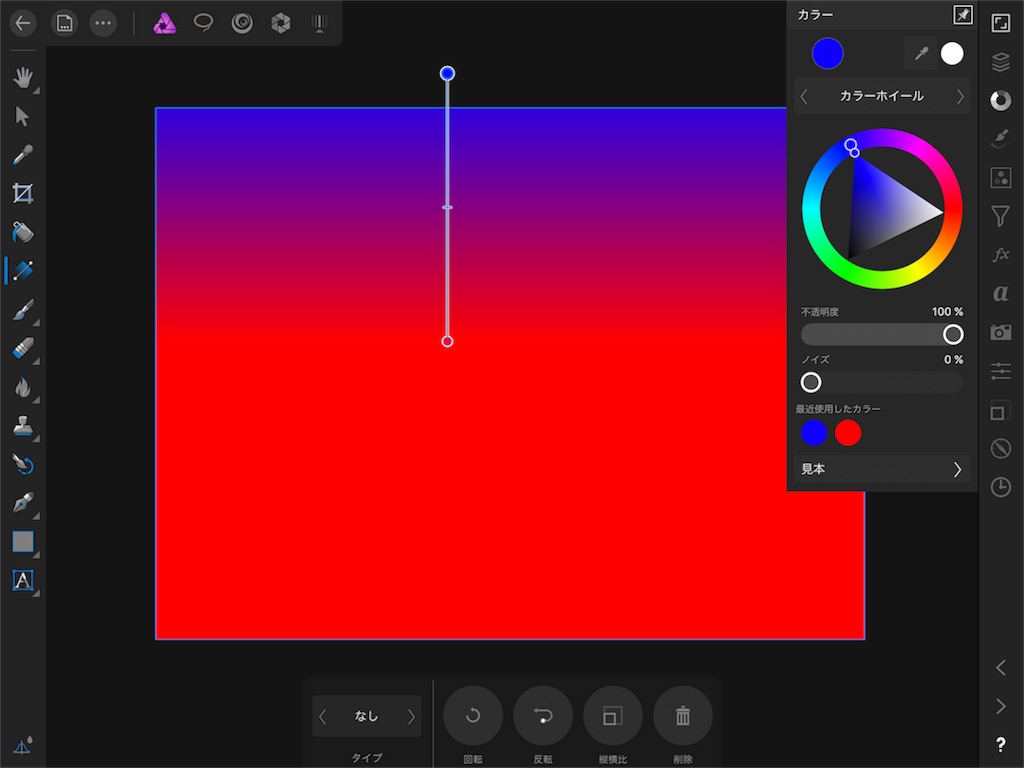Select the Gradient tool
Viewport: 1024px width, 768px height.
[x=23, y=270]
